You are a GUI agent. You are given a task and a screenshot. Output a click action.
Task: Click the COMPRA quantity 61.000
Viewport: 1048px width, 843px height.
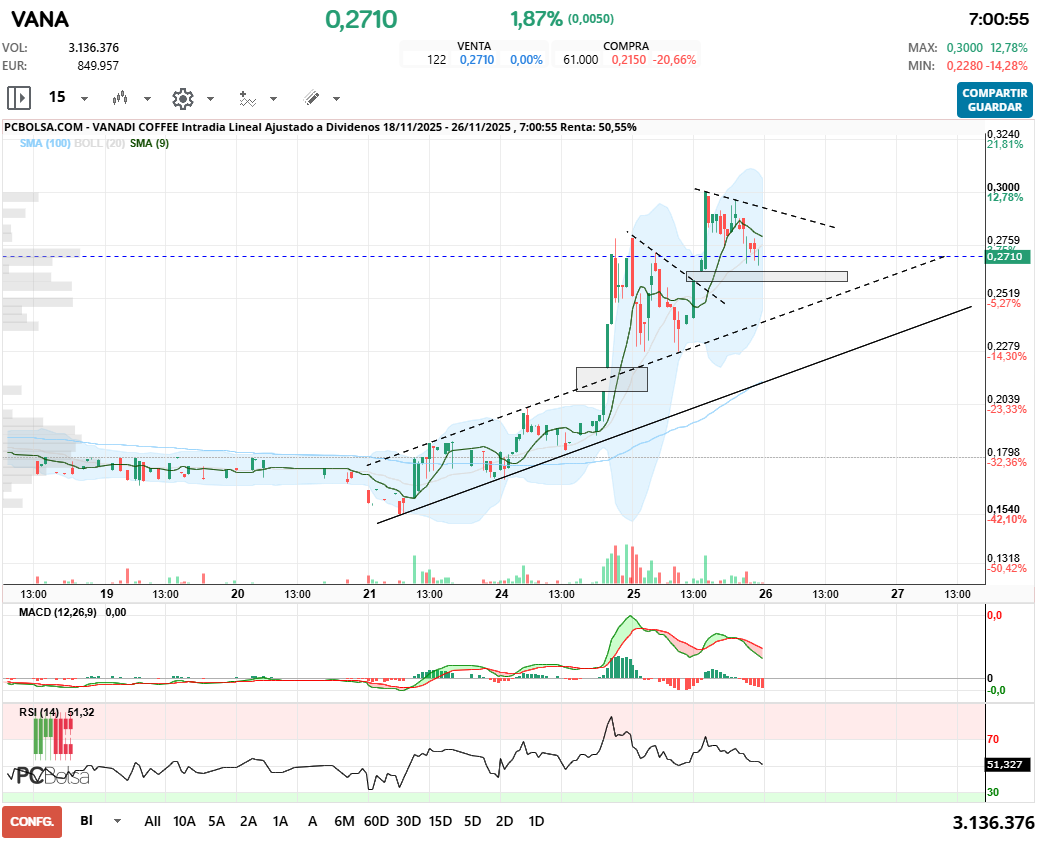pyautogui.click(x=580, y=59)
